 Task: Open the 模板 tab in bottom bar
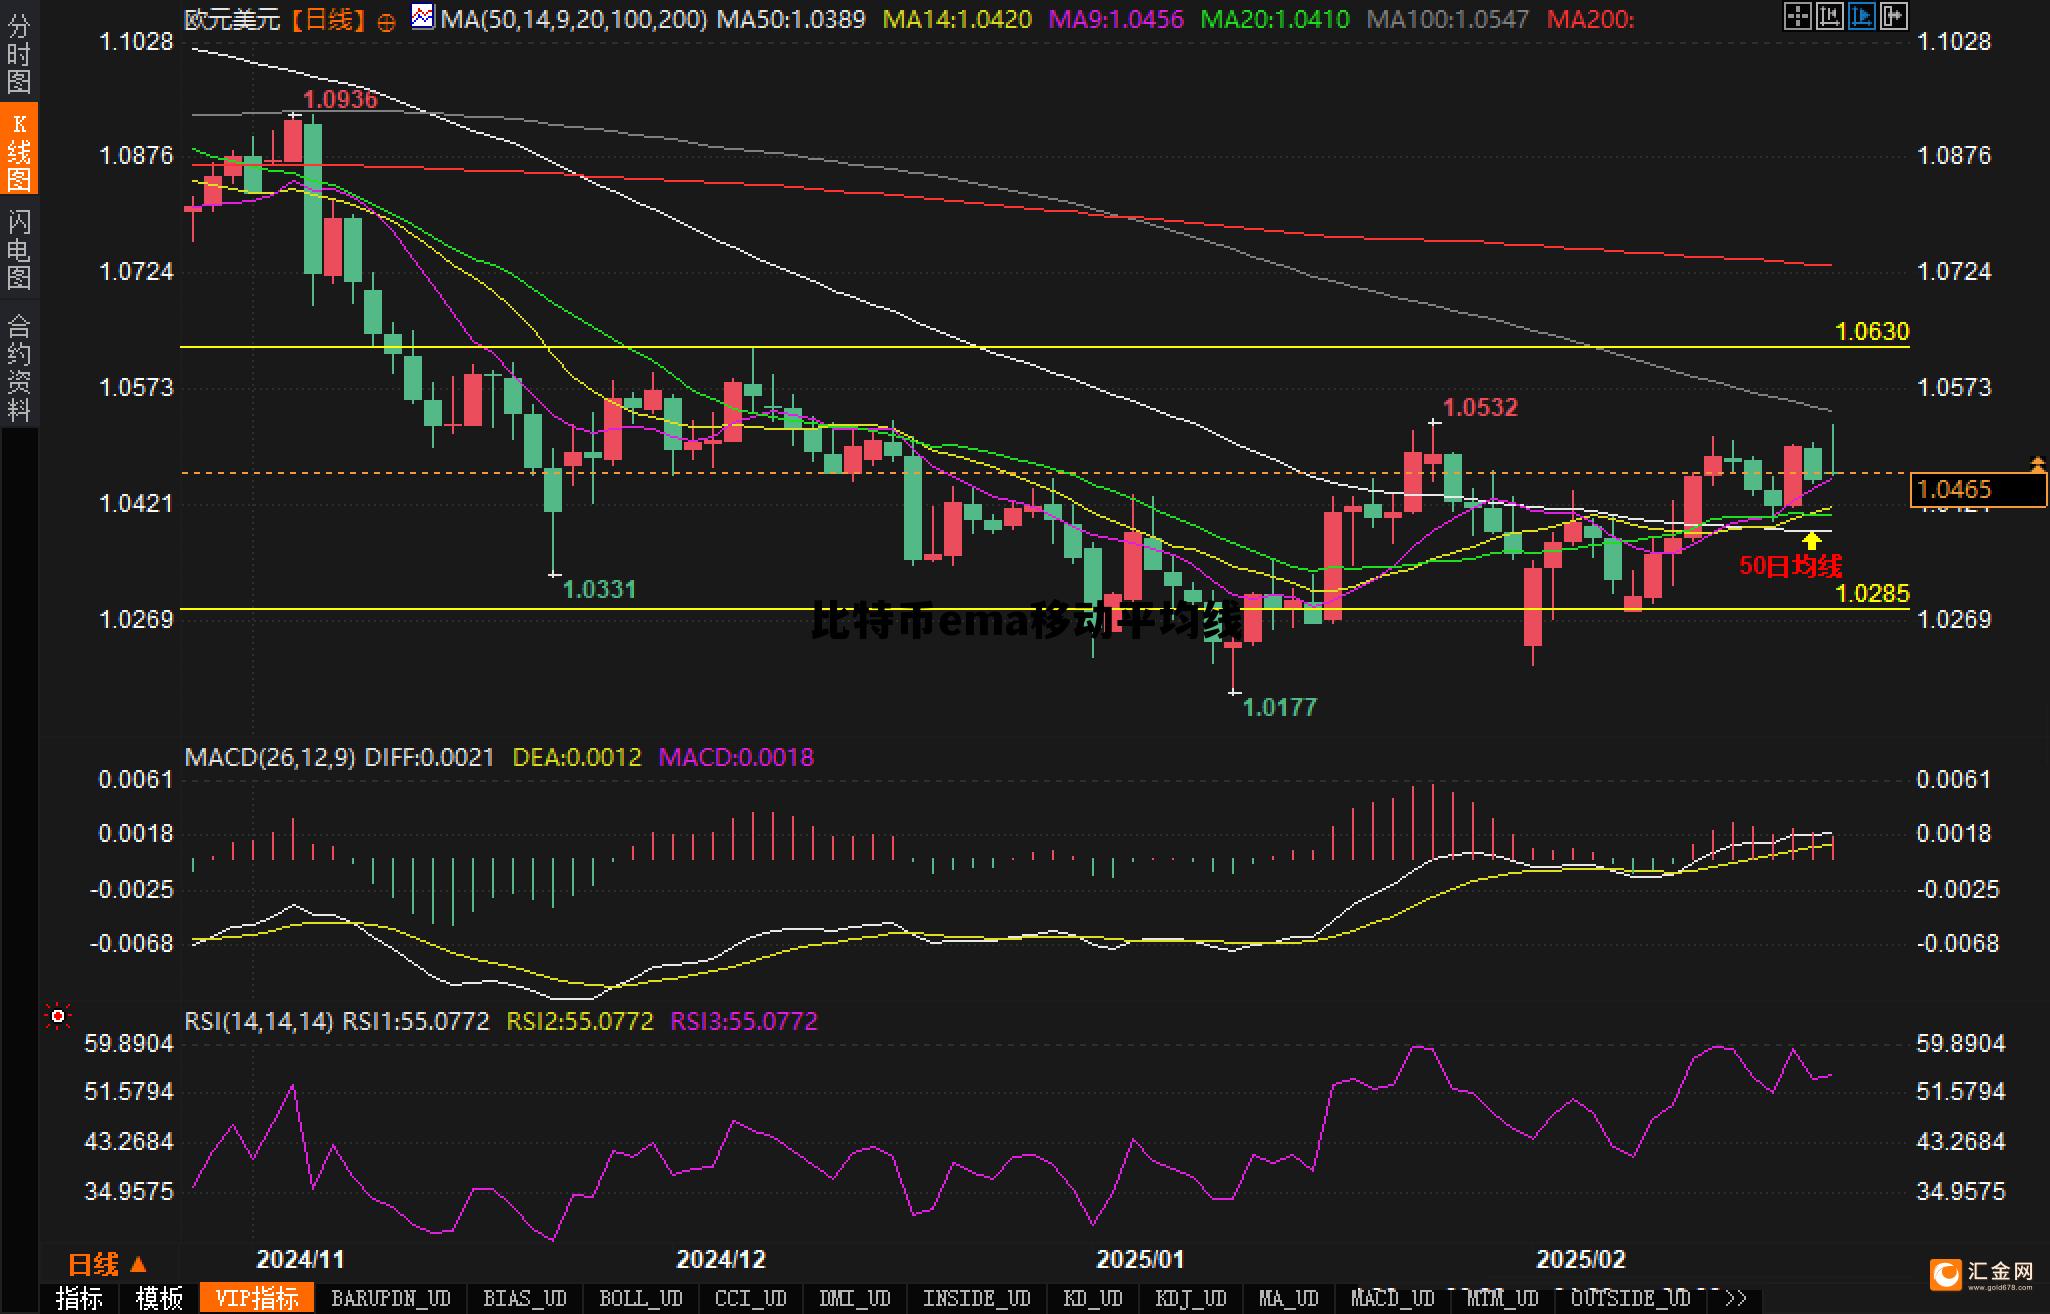click(x=159, y=1298)
